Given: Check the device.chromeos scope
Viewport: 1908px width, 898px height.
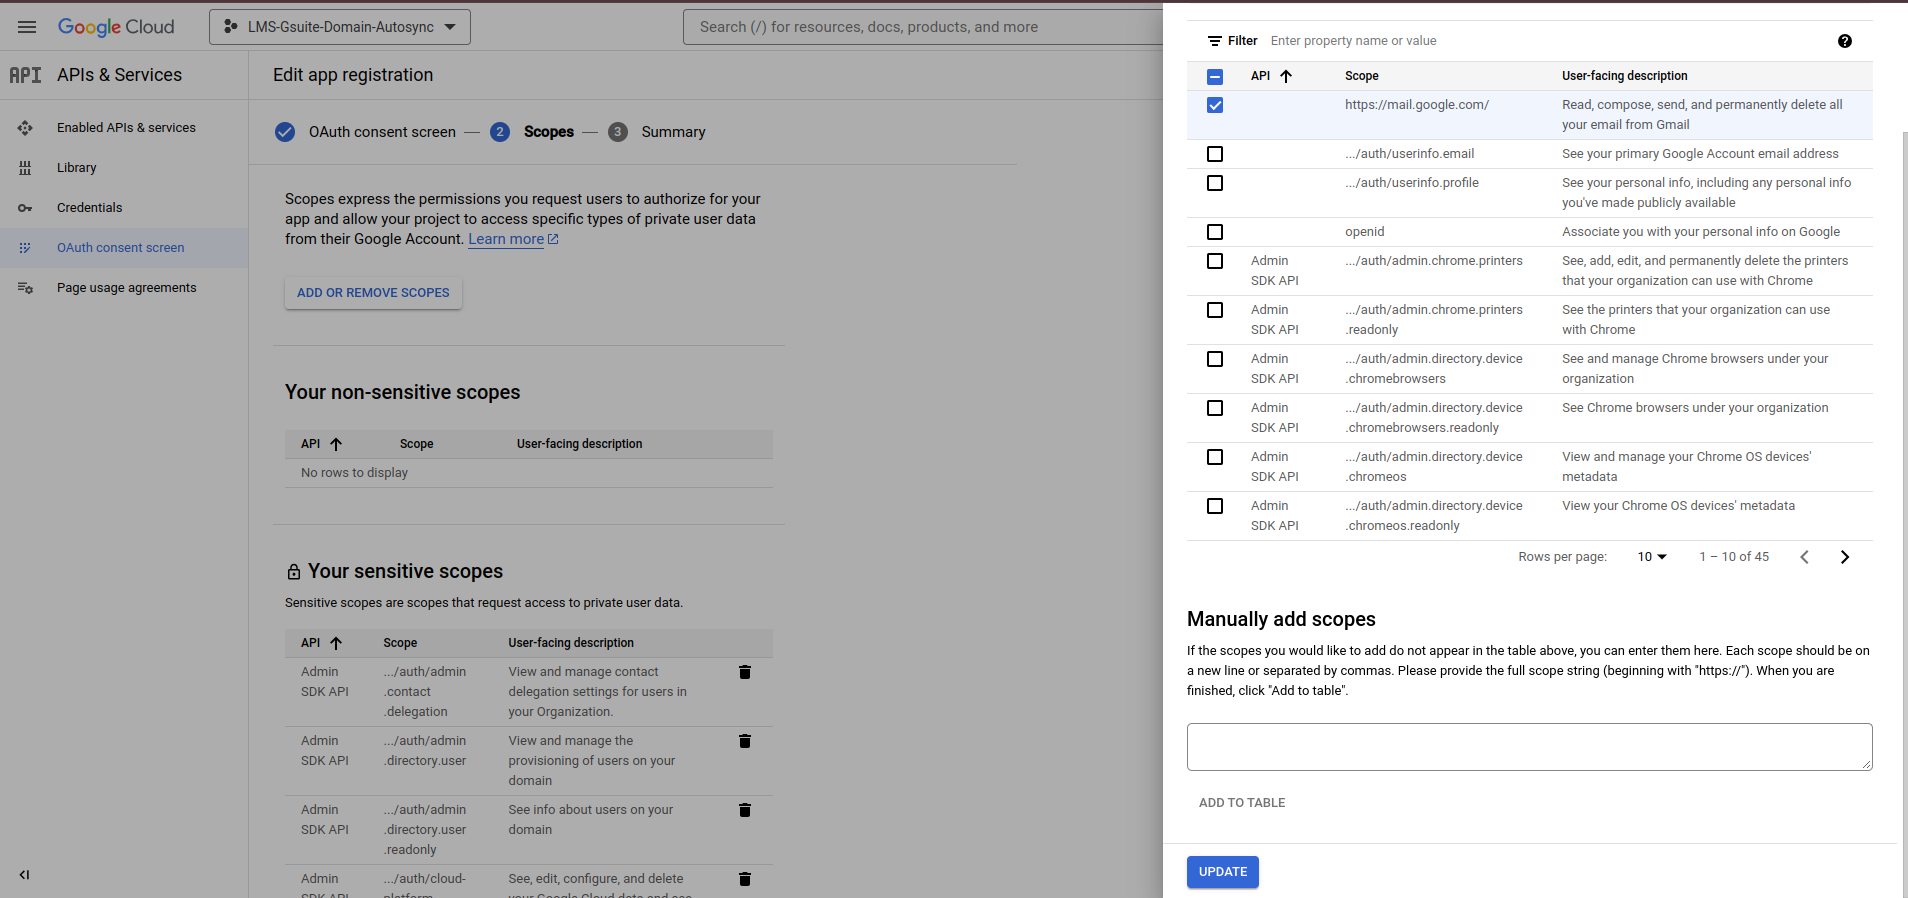Looking at the screenshot, I should [1215, 457].
